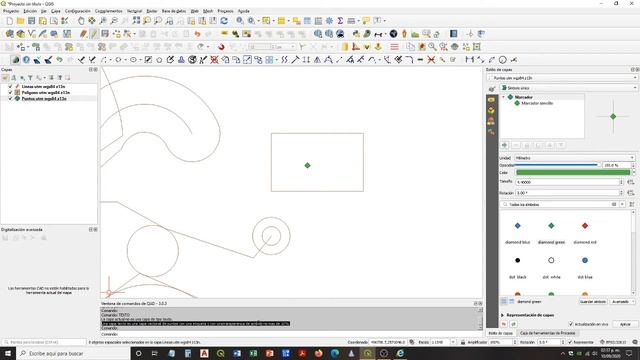Click the statistics Sigma icon
Image resolution: width=640 pixels, height=360 pixels.
pyautogui.click(x=340, y=21)
